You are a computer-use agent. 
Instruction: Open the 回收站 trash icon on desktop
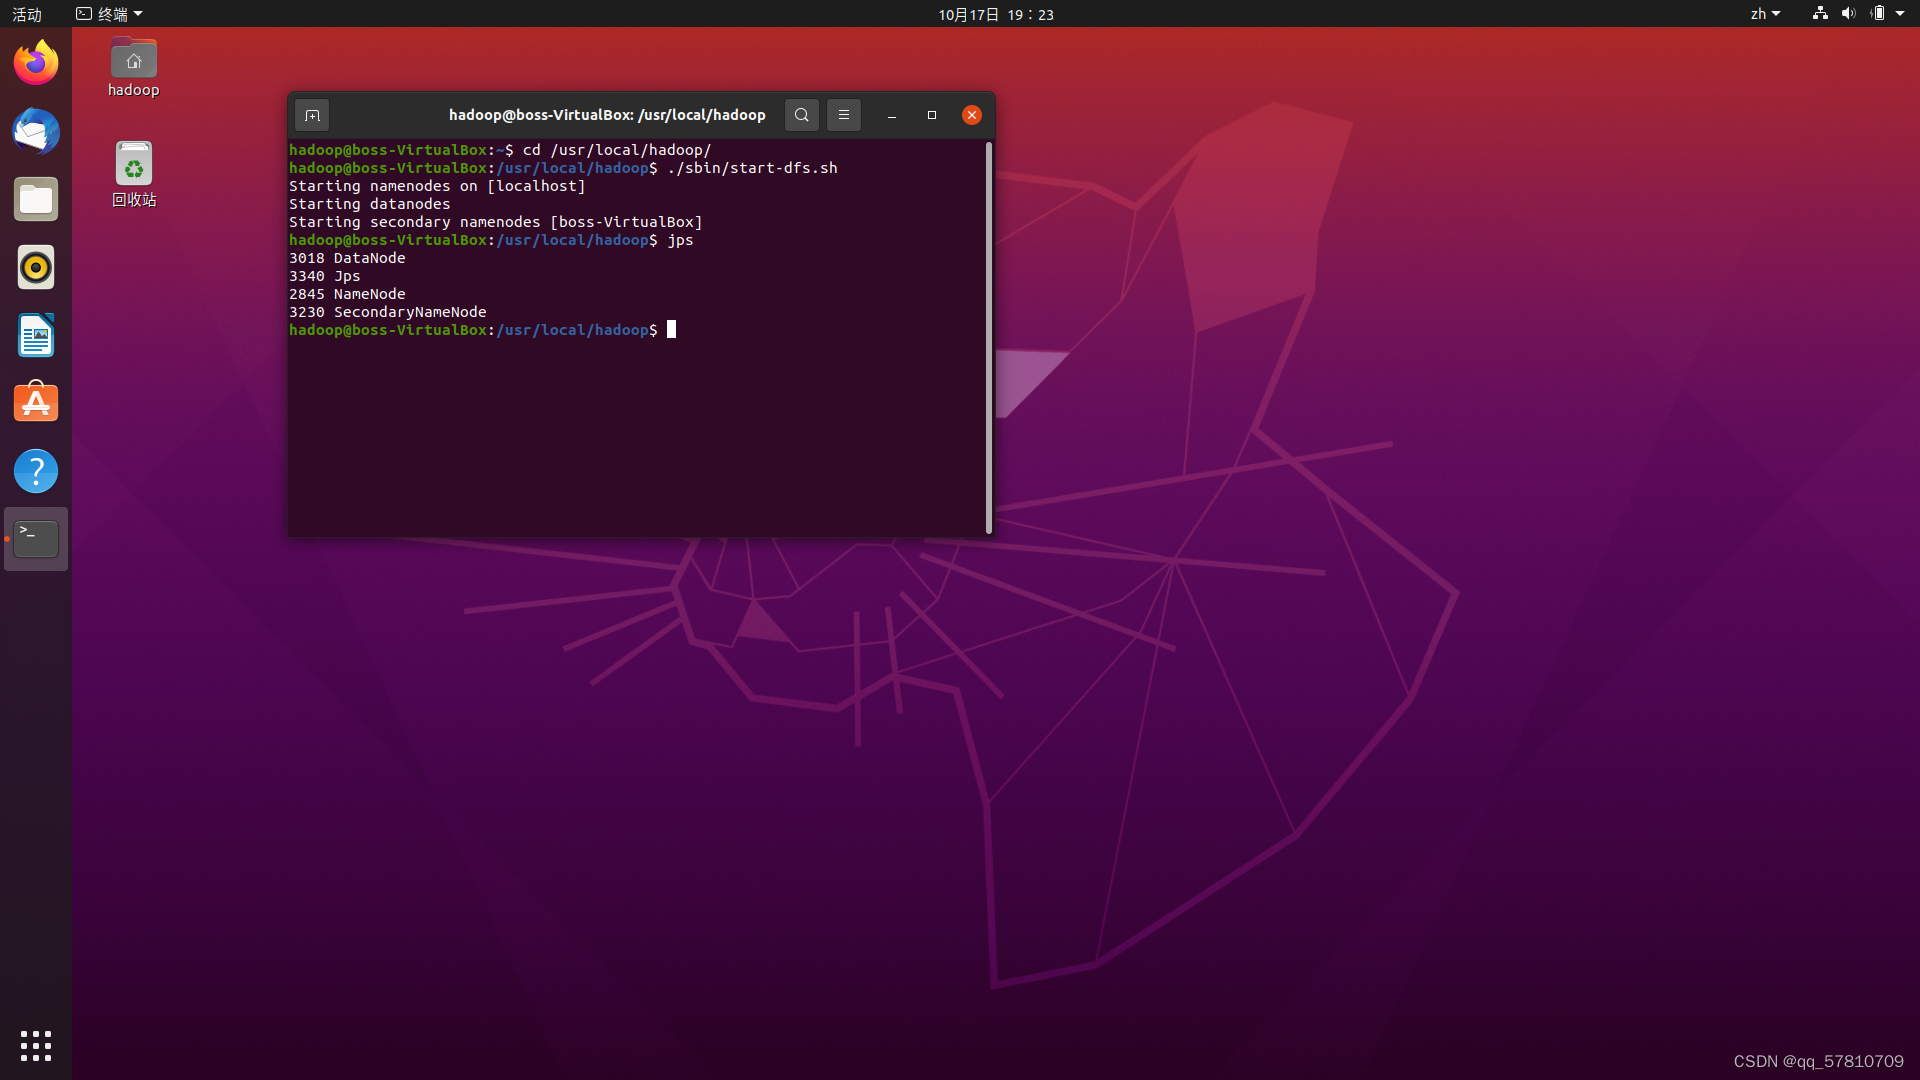(x=134, y=174)
